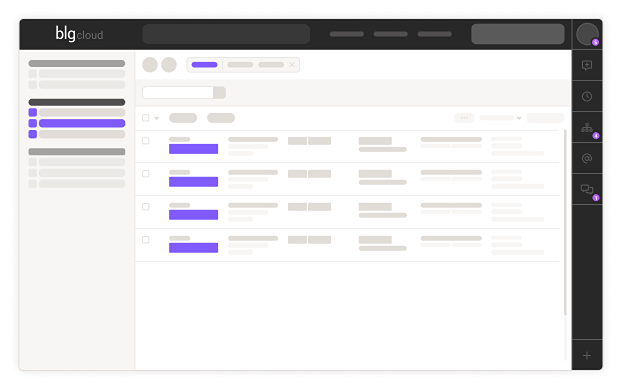Screen dimensions: 622x389
Task: Toggle the select-all checkbox in table header
Action: tap(146, 118)
